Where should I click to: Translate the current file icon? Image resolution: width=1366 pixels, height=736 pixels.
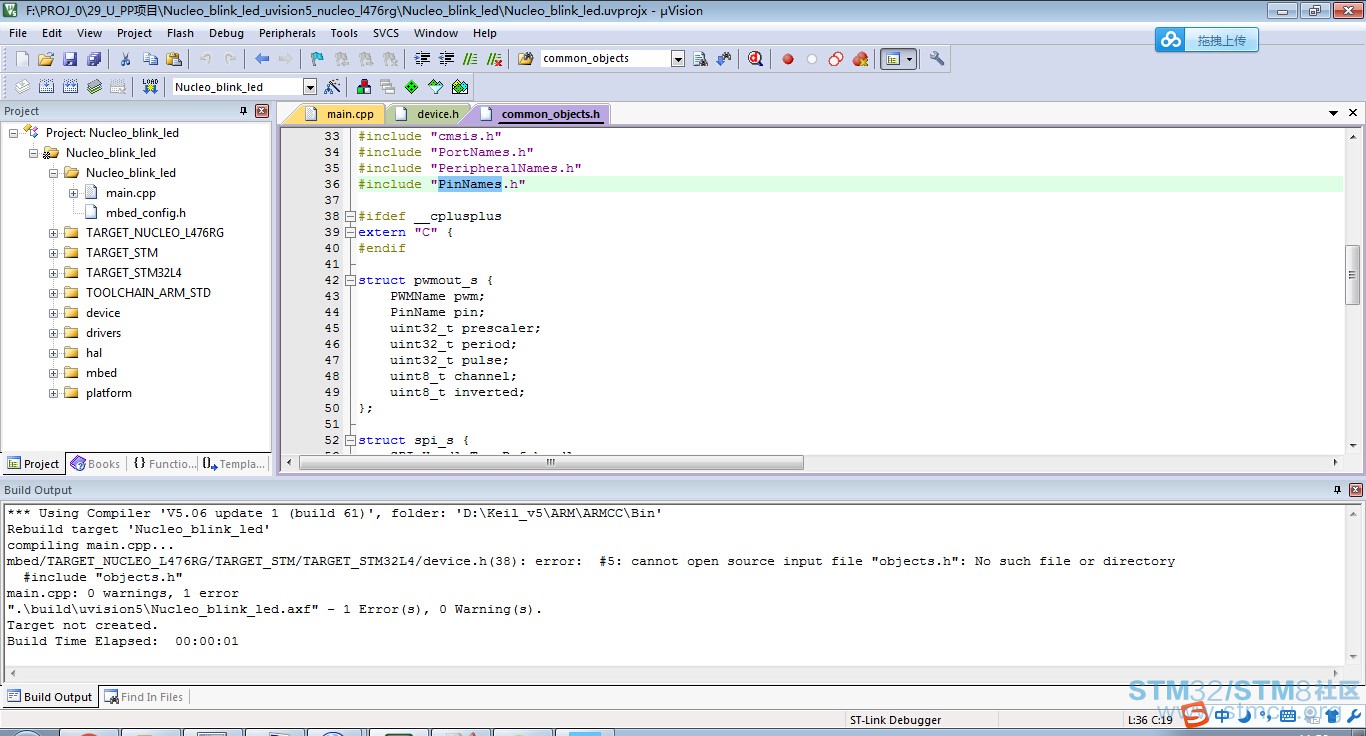(22, 87)
